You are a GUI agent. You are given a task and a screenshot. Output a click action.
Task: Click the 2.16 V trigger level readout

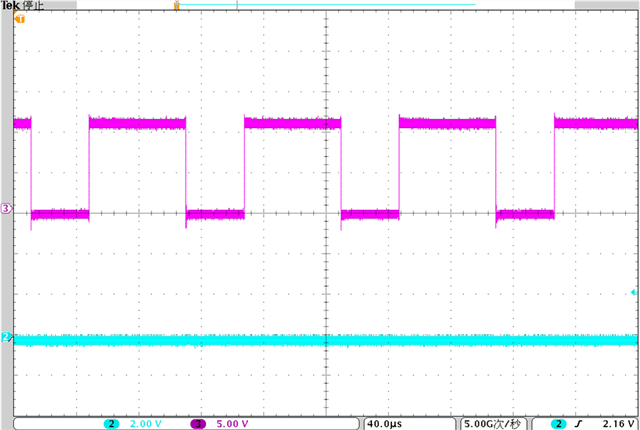point(618,424)
